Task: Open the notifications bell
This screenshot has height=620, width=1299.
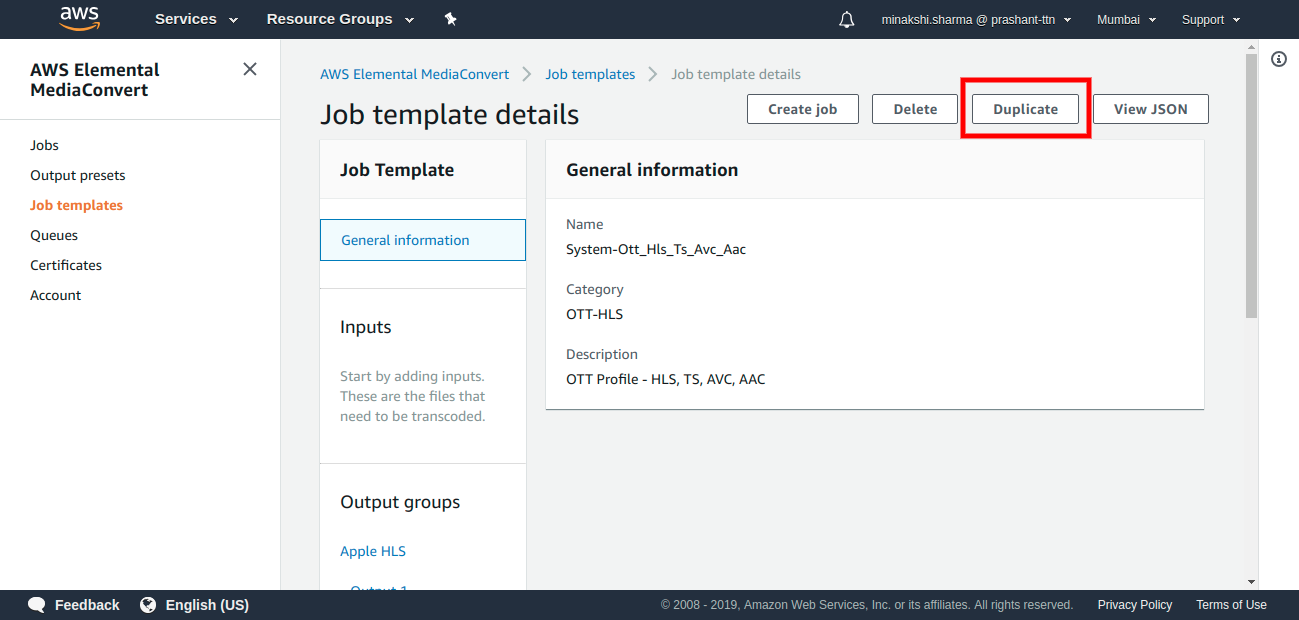Action: tap(847, 19)
